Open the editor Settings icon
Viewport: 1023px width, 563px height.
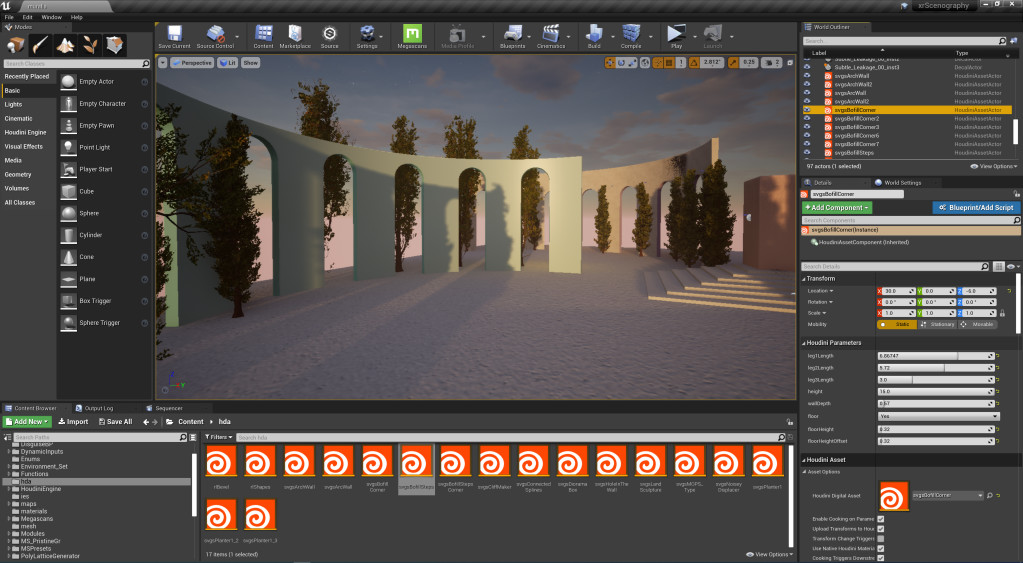click(367, 35)
